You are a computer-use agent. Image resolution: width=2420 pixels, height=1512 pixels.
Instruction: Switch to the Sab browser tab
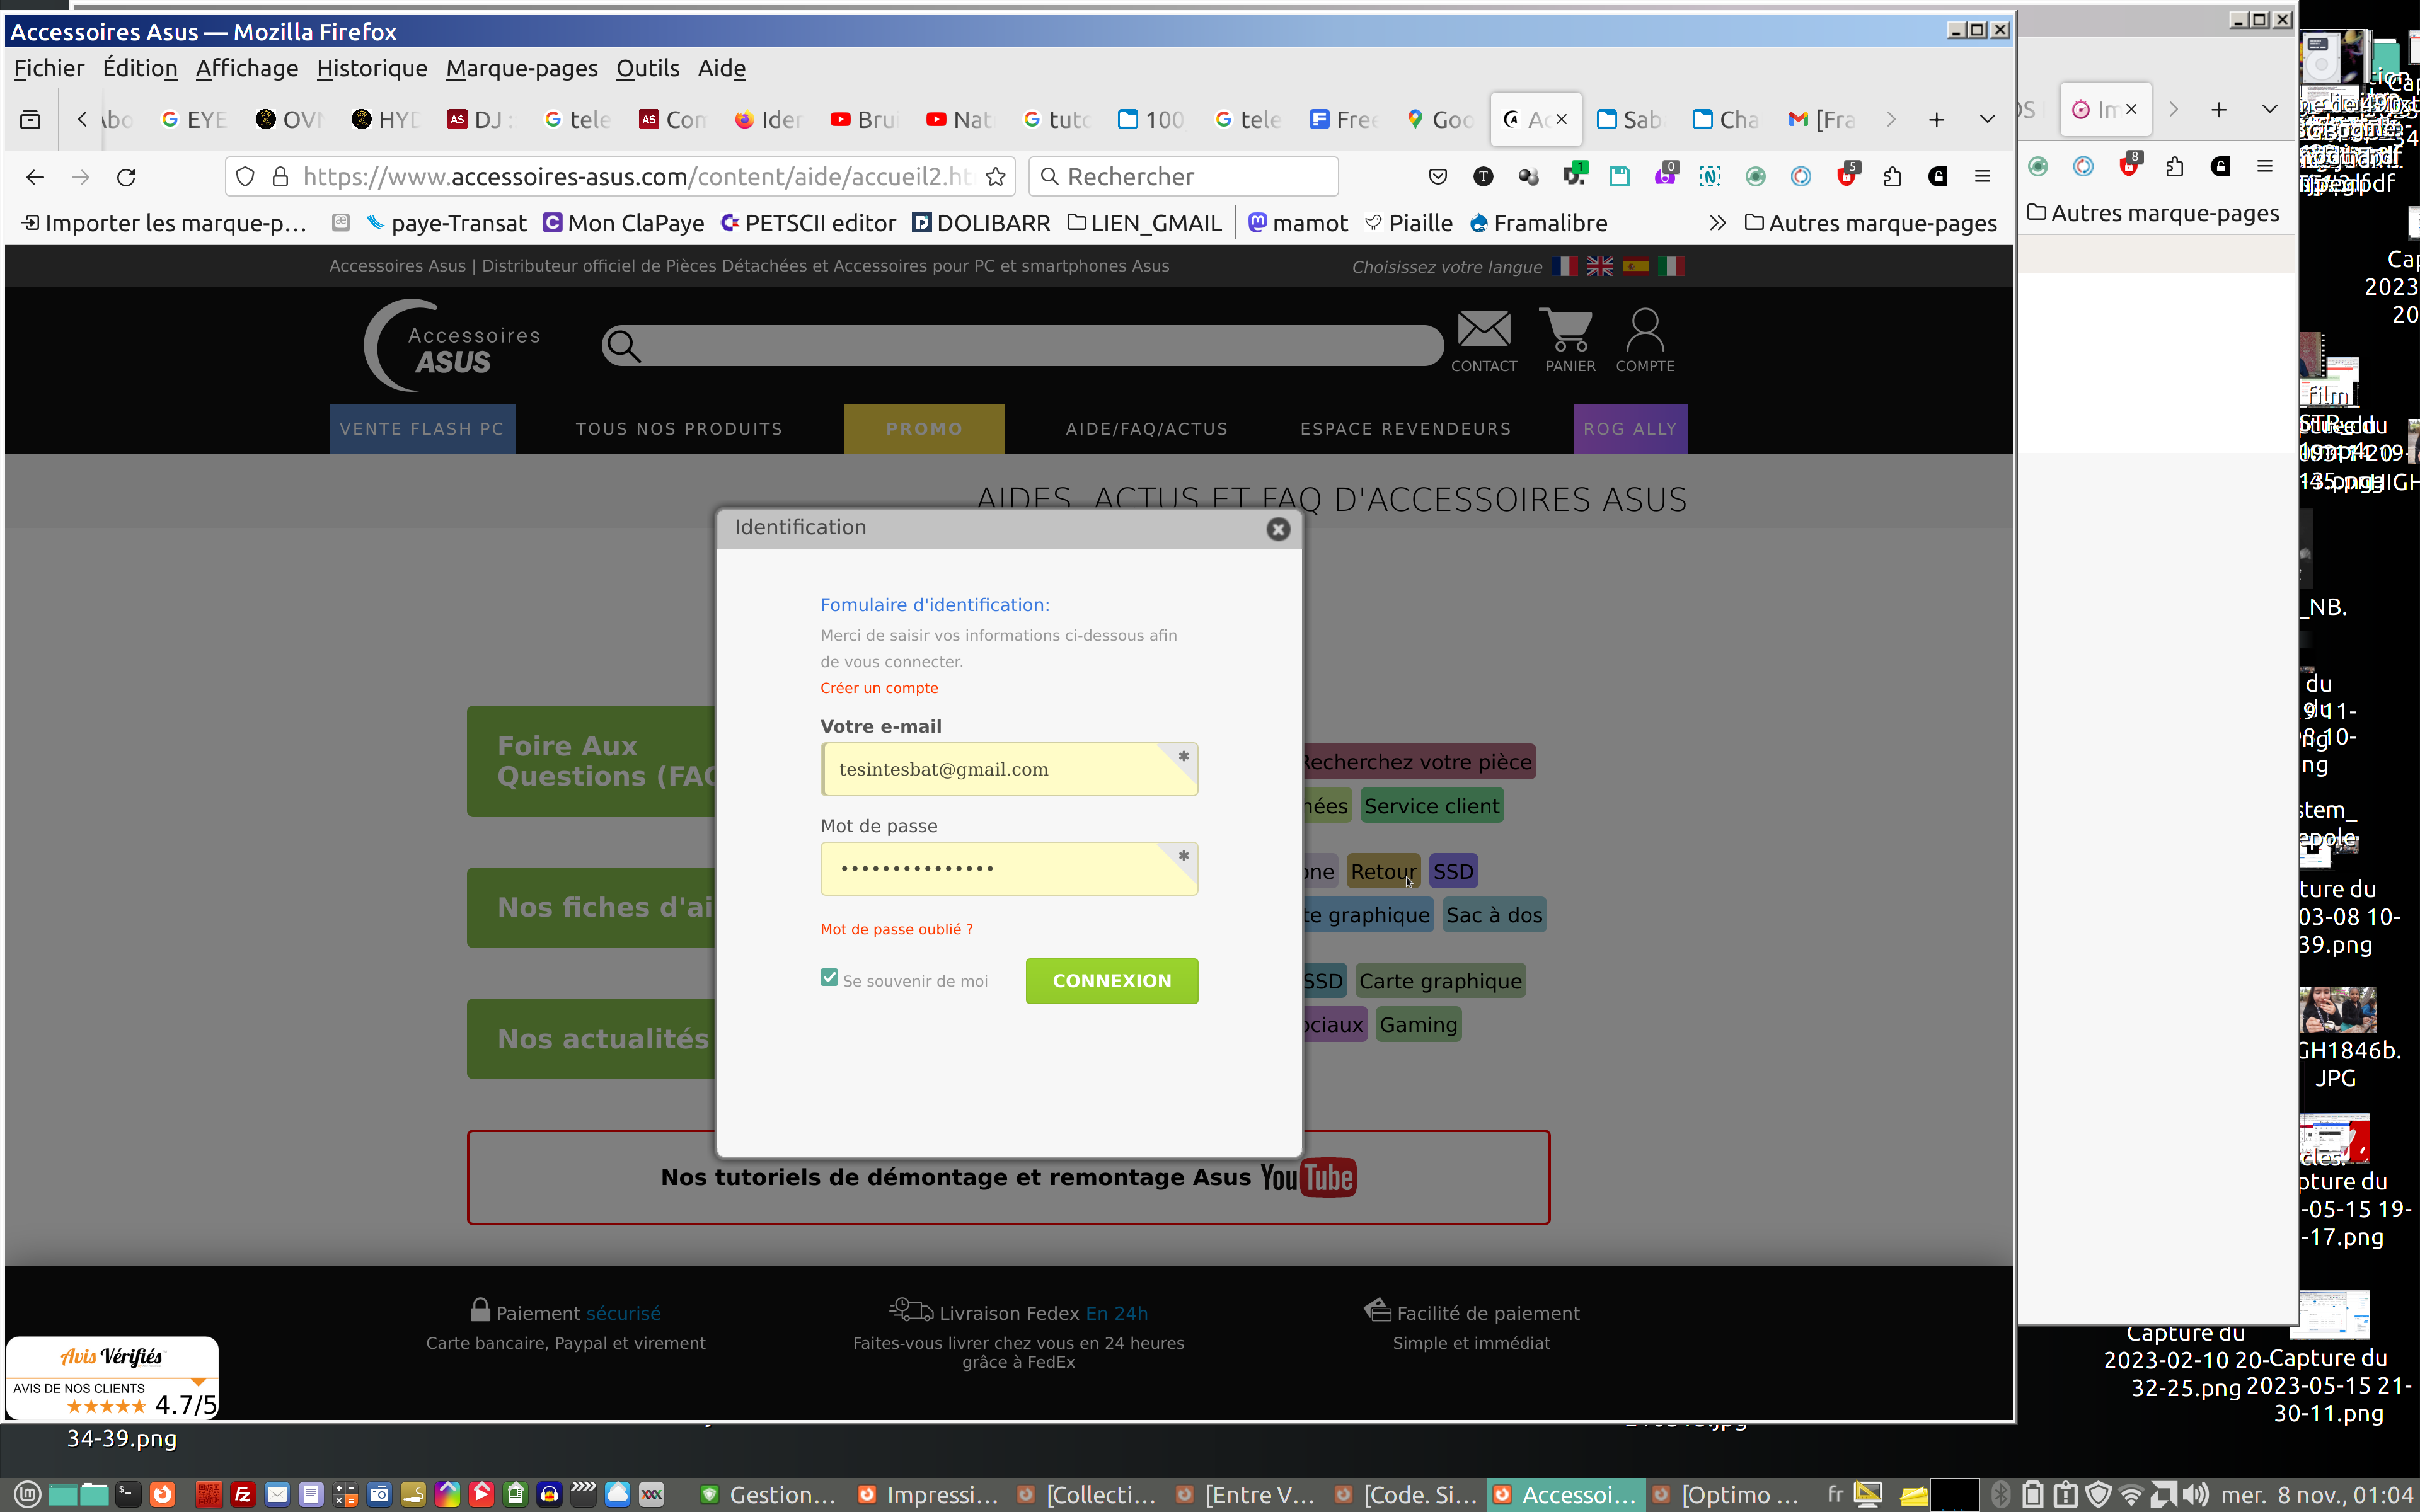click(1630, 120)
